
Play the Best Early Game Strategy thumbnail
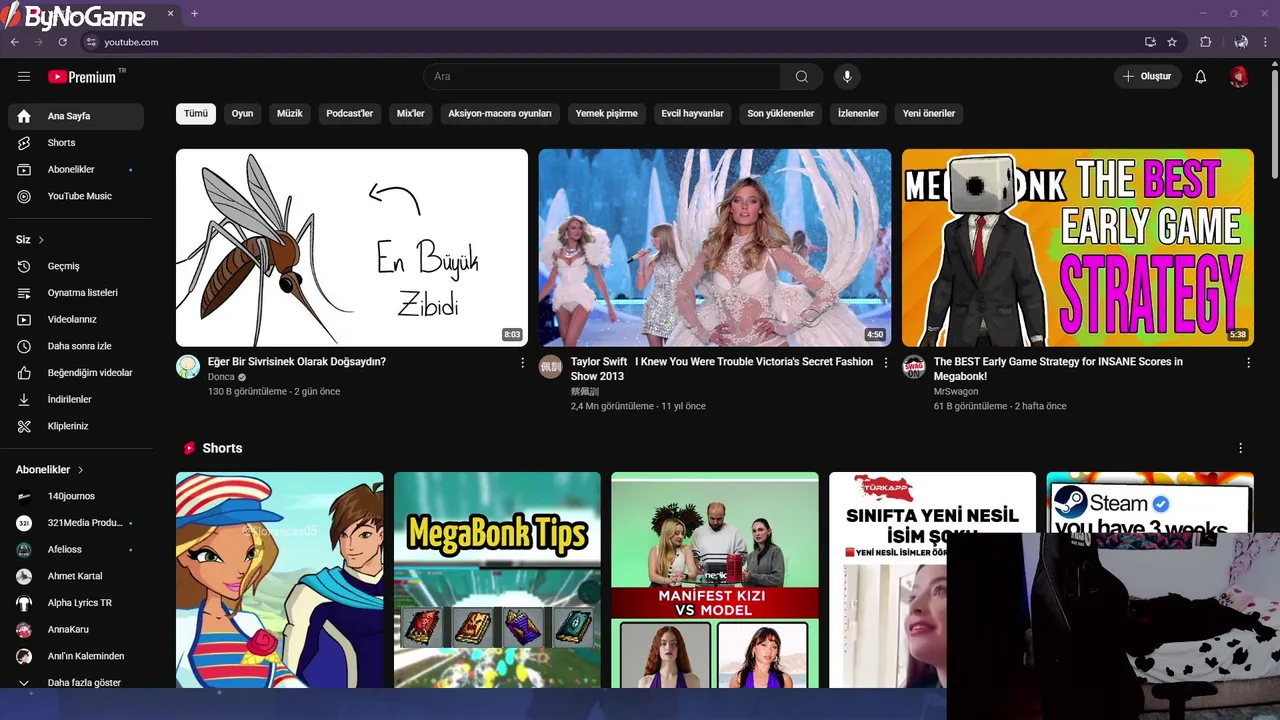pos(1078,248)
